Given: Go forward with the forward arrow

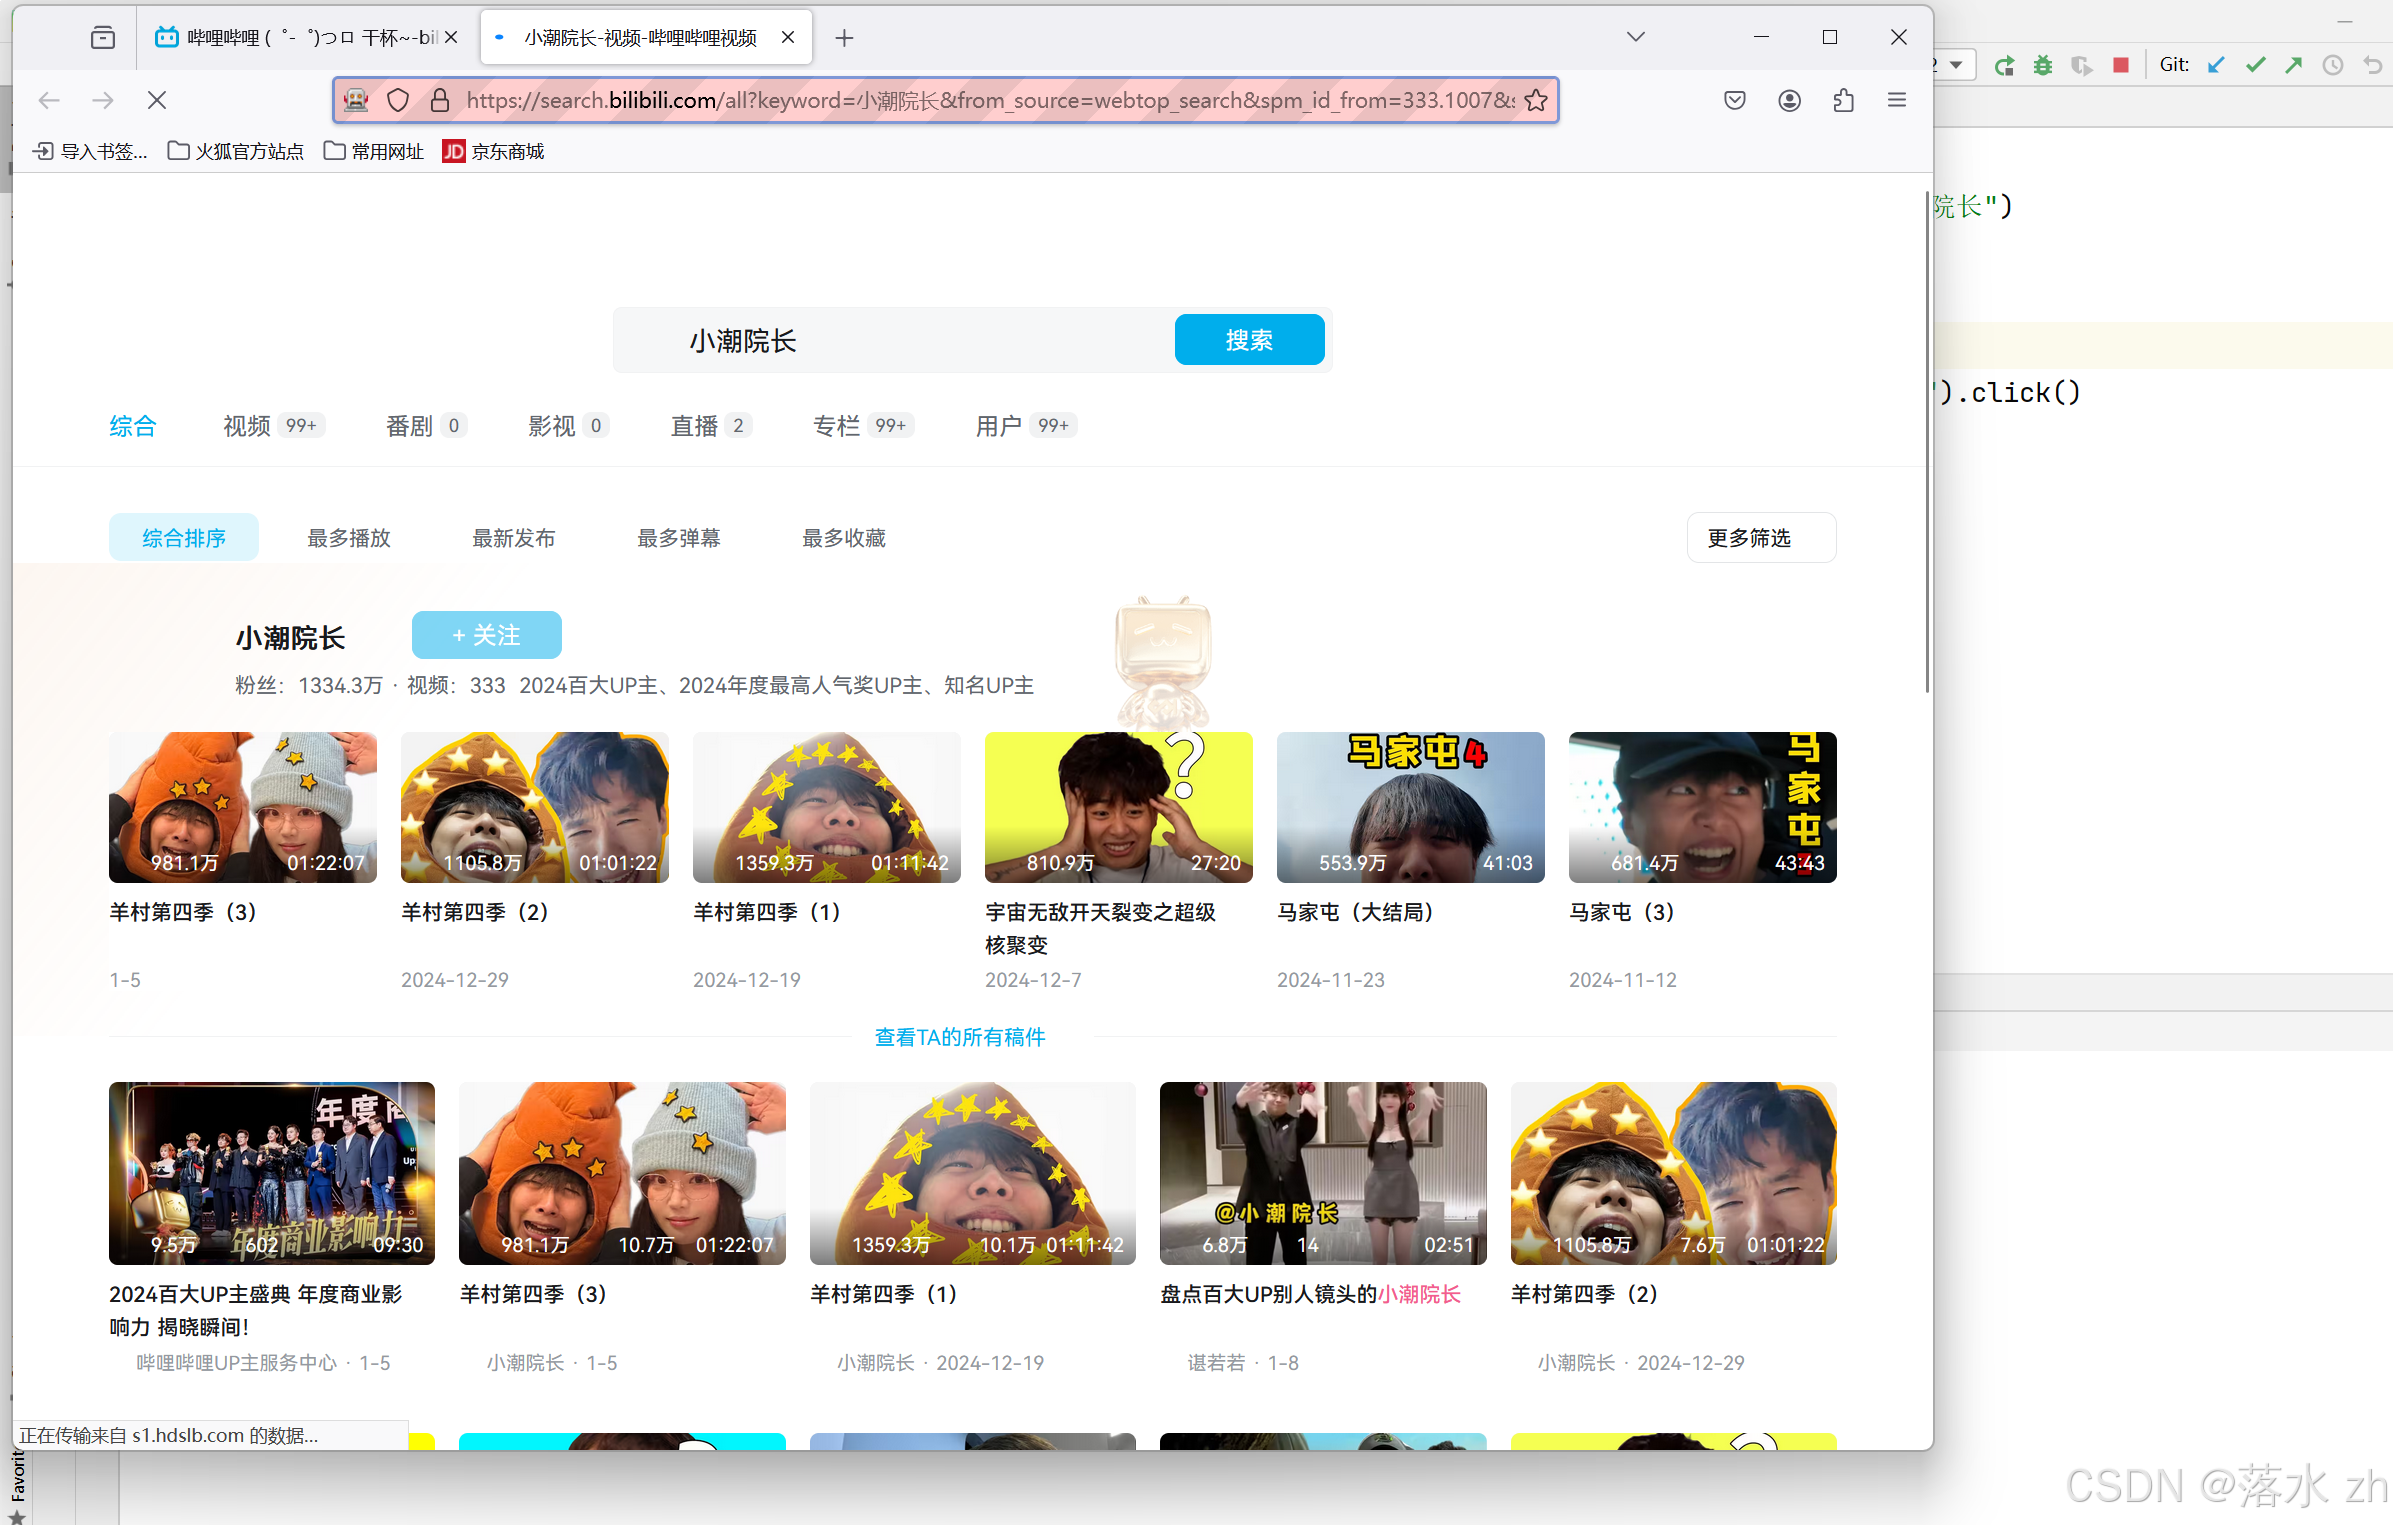Looking at the screenshot, I should [x=103, y=100].
